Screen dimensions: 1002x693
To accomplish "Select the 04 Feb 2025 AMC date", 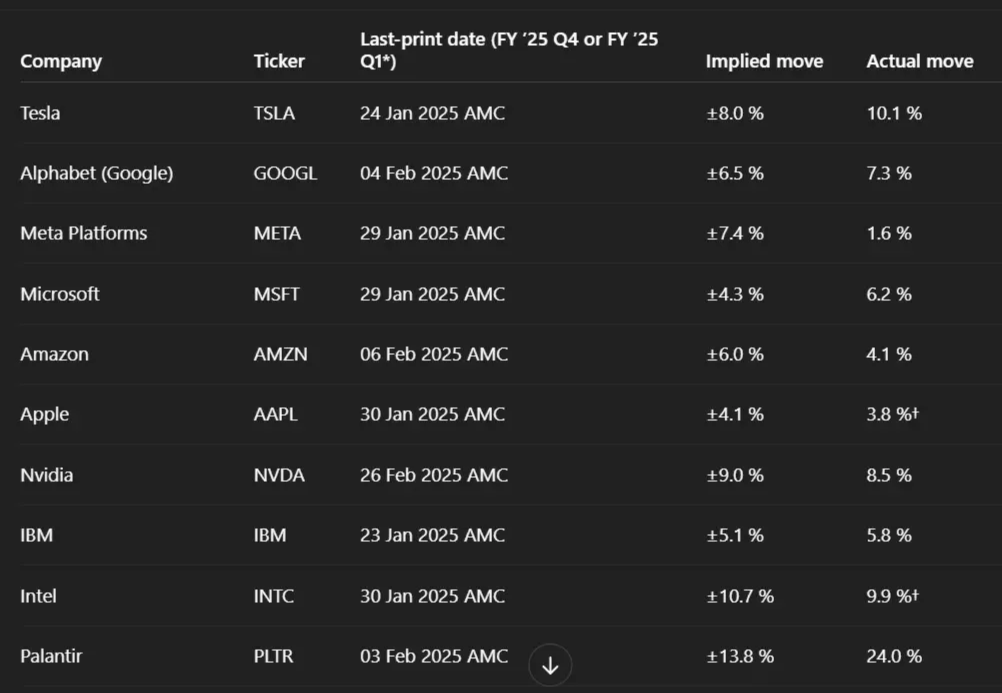I will click(x=434, y=173).
